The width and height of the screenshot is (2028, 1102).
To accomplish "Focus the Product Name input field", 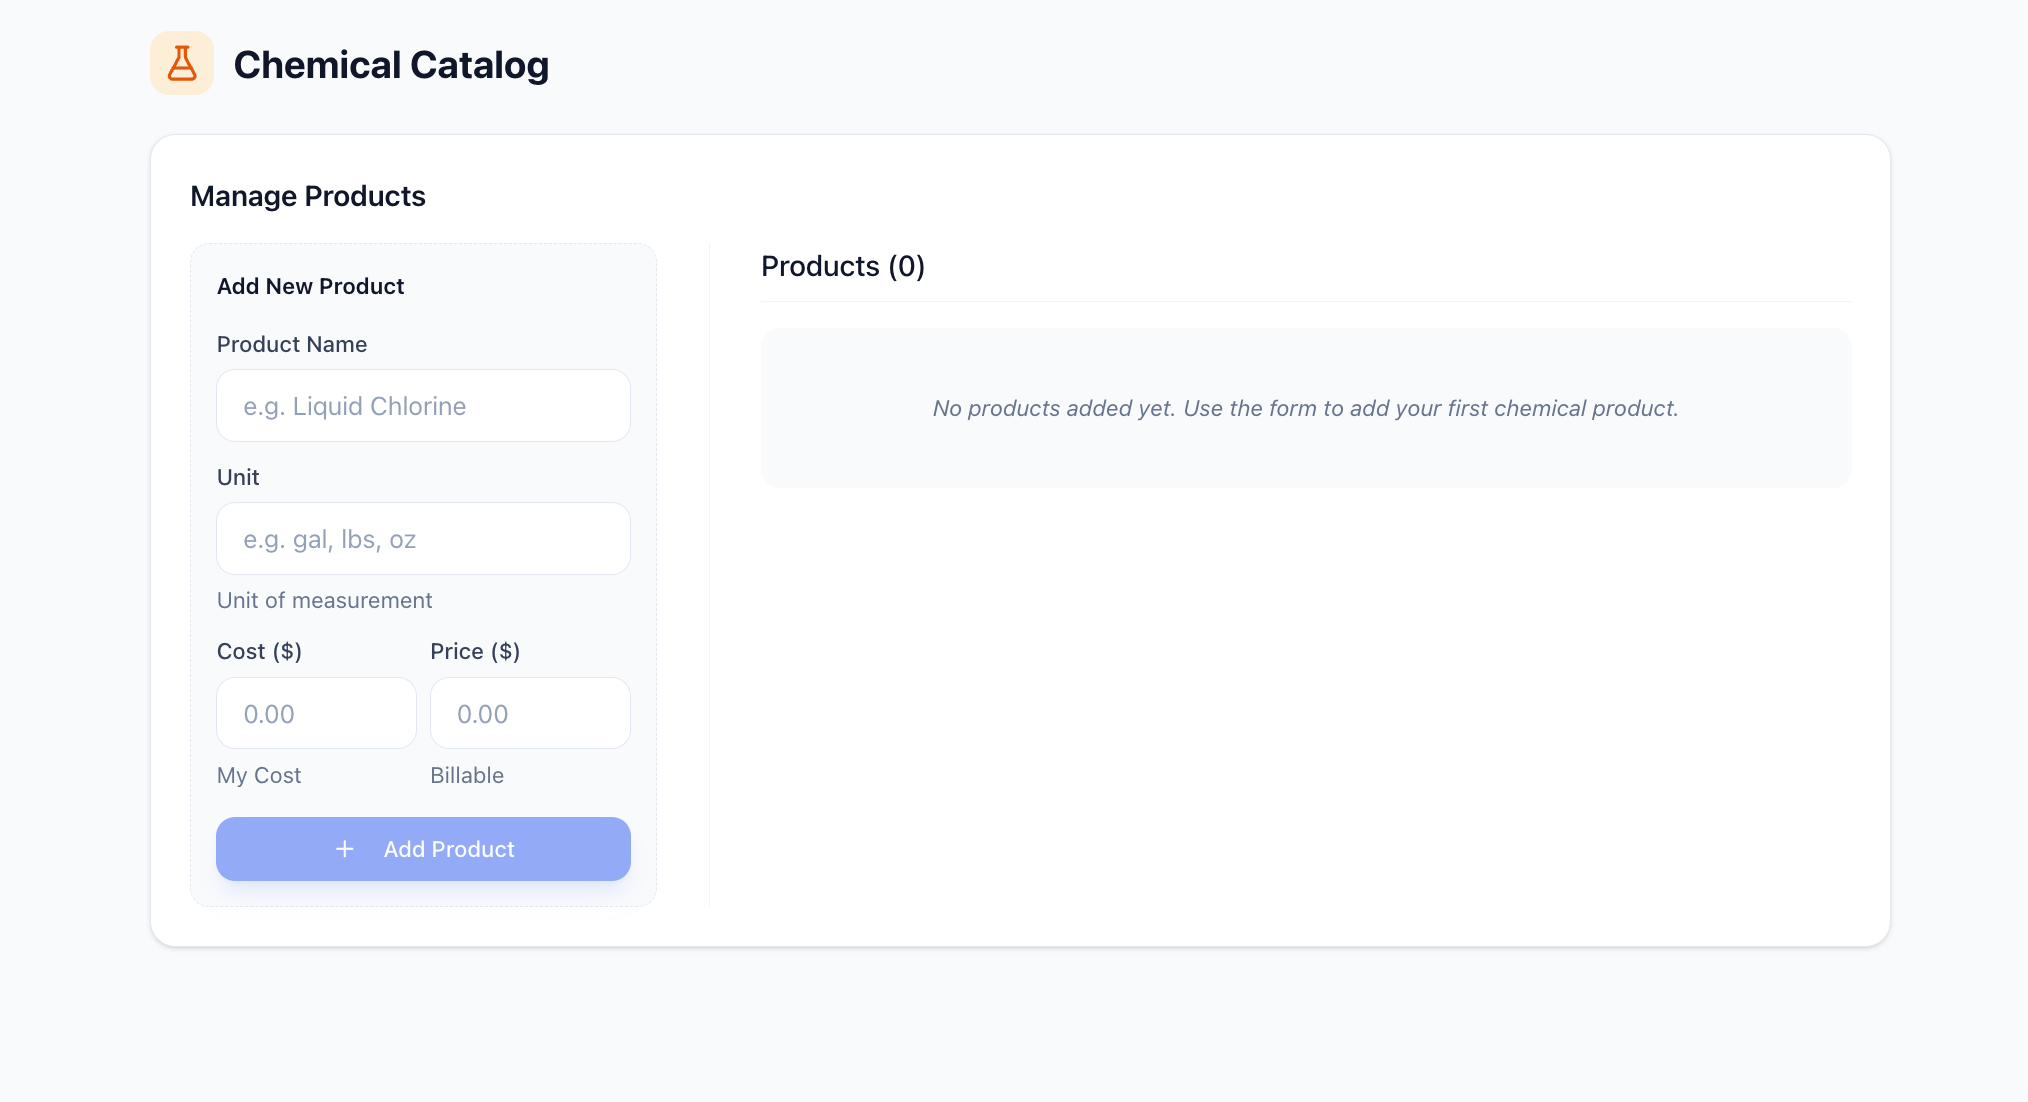I will [423, 406].
